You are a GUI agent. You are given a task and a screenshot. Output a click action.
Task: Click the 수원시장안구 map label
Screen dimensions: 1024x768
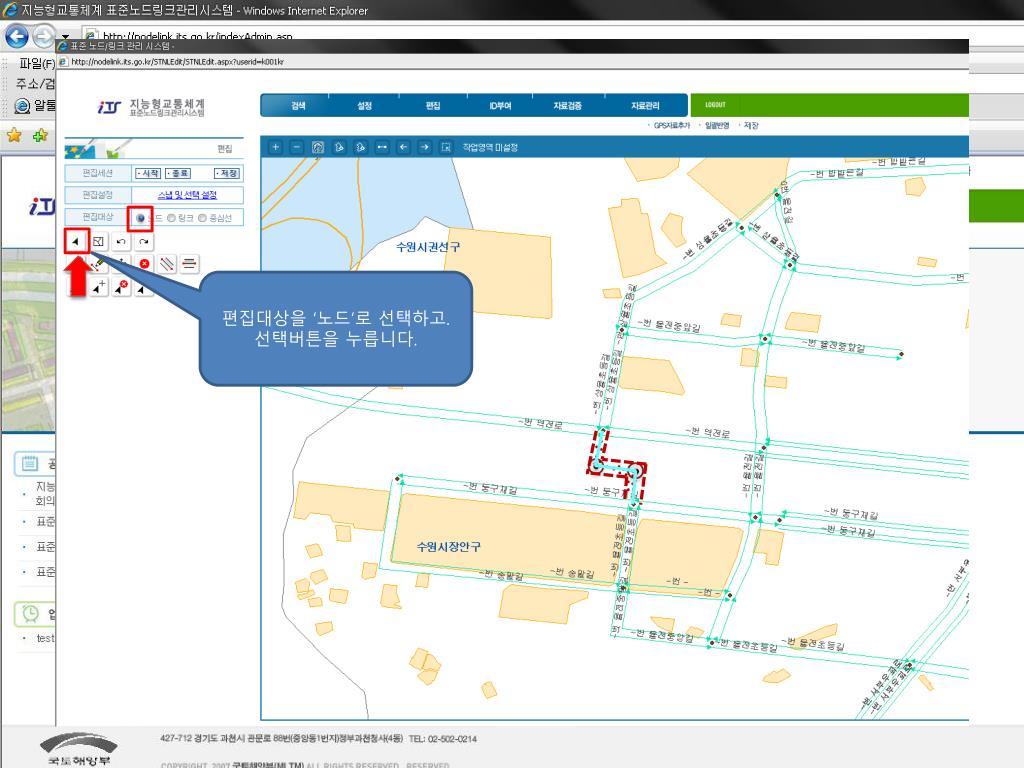[449, 547]
